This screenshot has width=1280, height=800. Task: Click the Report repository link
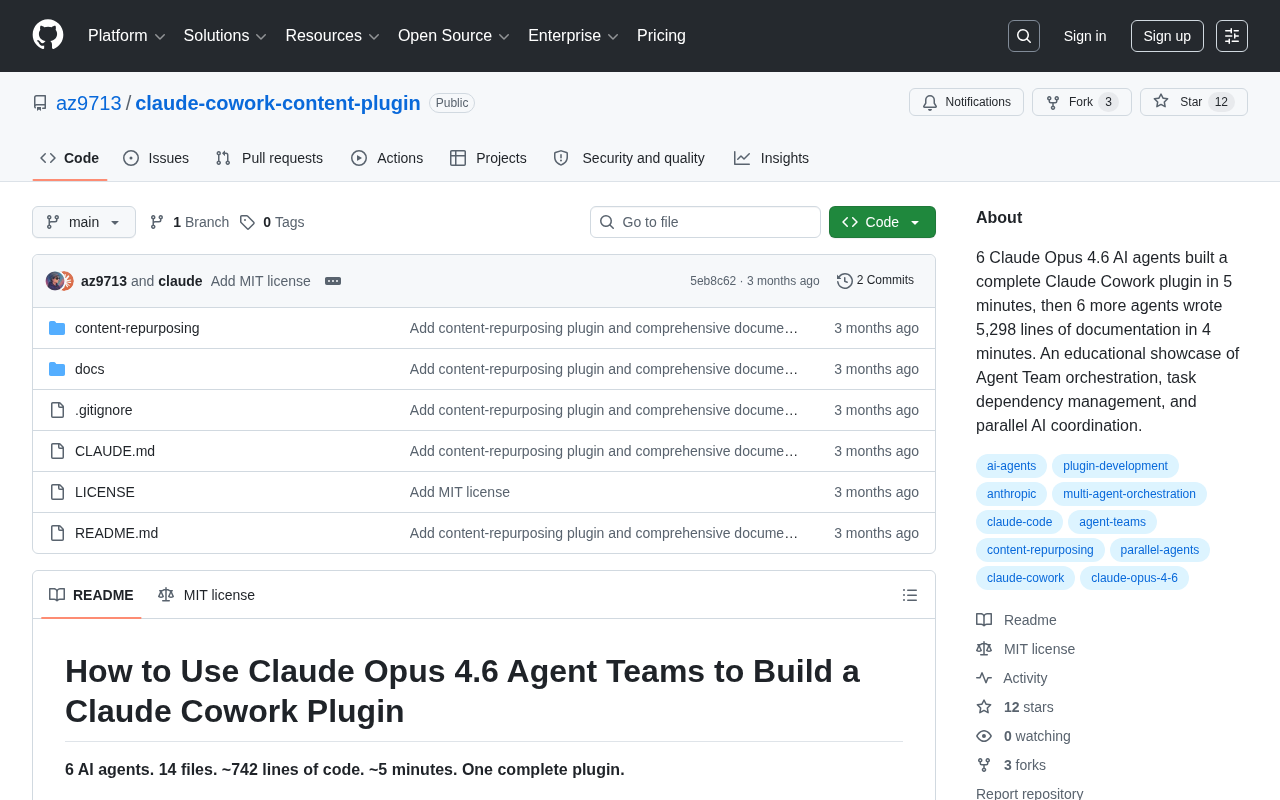click(x=1030, y=794)
